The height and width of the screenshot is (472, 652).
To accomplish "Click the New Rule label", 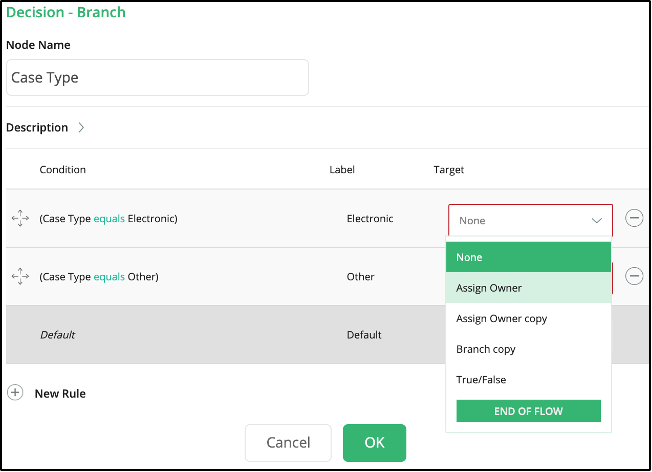I will pos(60,393).
